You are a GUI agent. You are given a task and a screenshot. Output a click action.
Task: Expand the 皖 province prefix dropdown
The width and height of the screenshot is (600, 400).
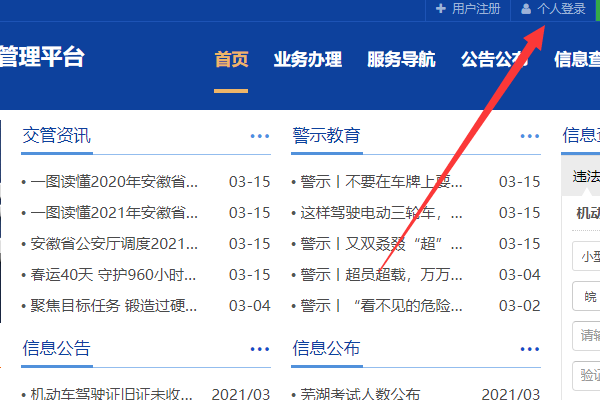click(x=586, y=296)
